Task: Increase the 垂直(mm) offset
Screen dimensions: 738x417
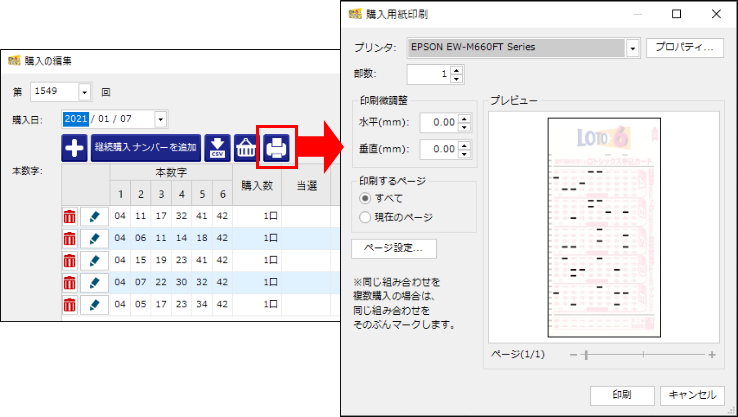Action: (464, 145)
